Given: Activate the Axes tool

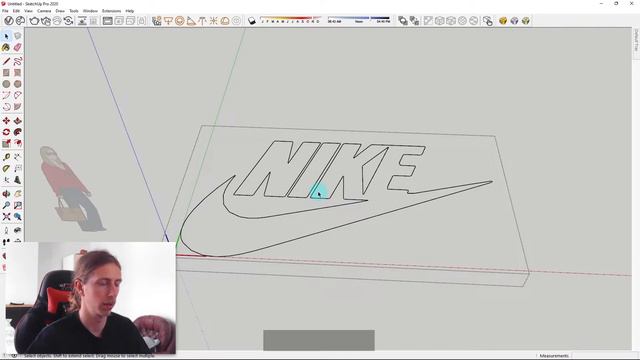Looking at the screenshot, I should click(6, 180).
